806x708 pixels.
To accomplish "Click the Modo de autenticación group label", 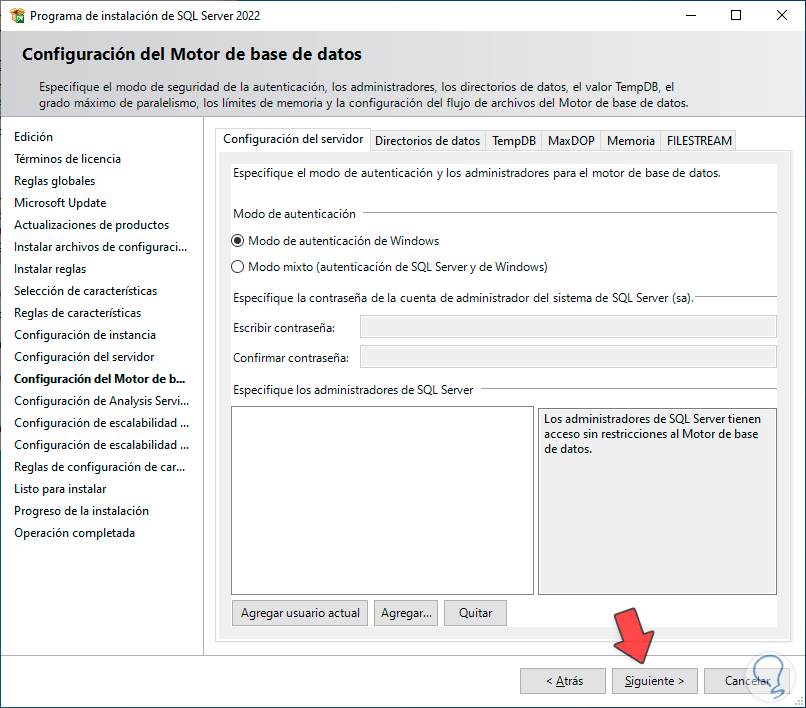I will coord(294,214).
